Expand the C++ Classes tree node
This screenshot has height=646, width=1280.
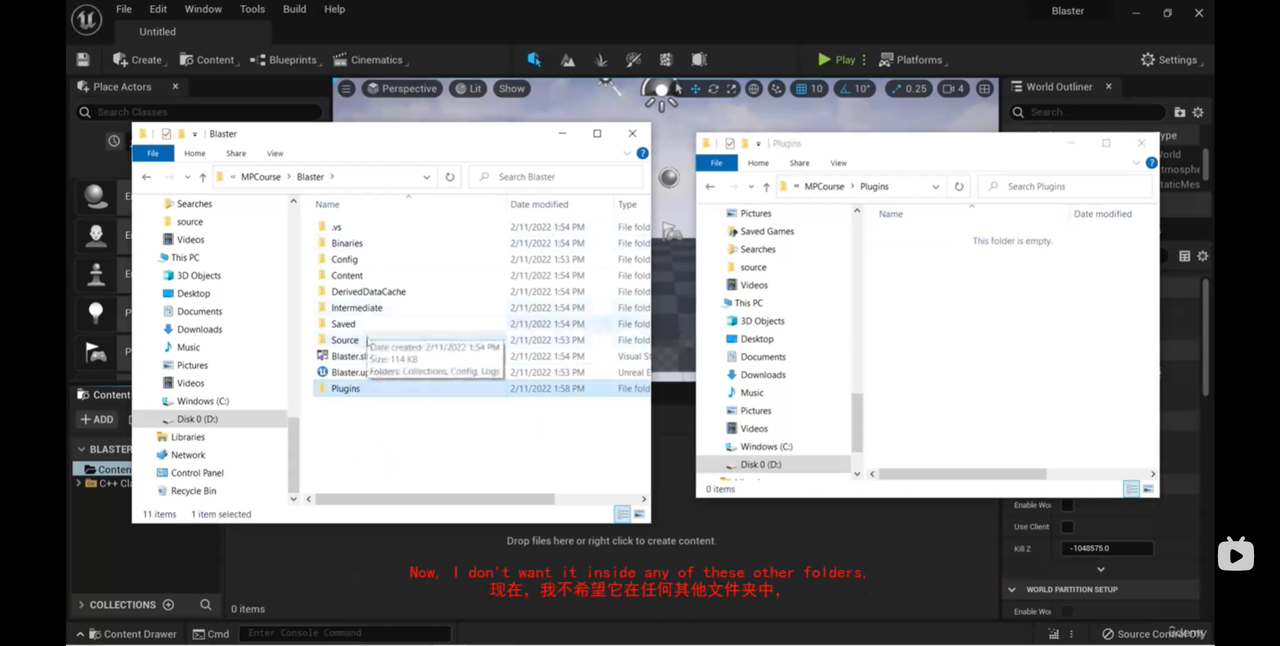[x=79, y=483]
